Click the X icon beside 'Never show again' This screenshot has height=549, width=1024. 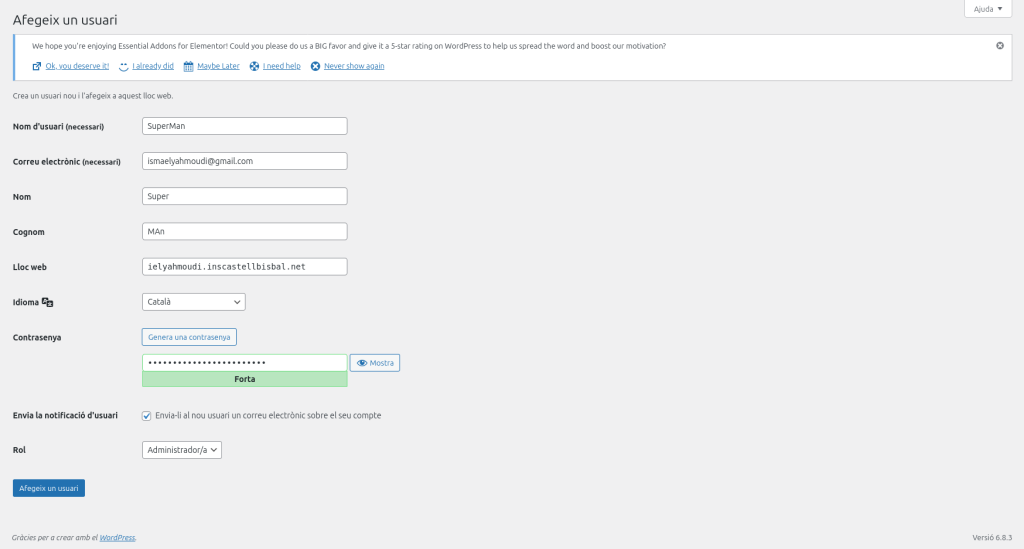click(x=316, y=66)
